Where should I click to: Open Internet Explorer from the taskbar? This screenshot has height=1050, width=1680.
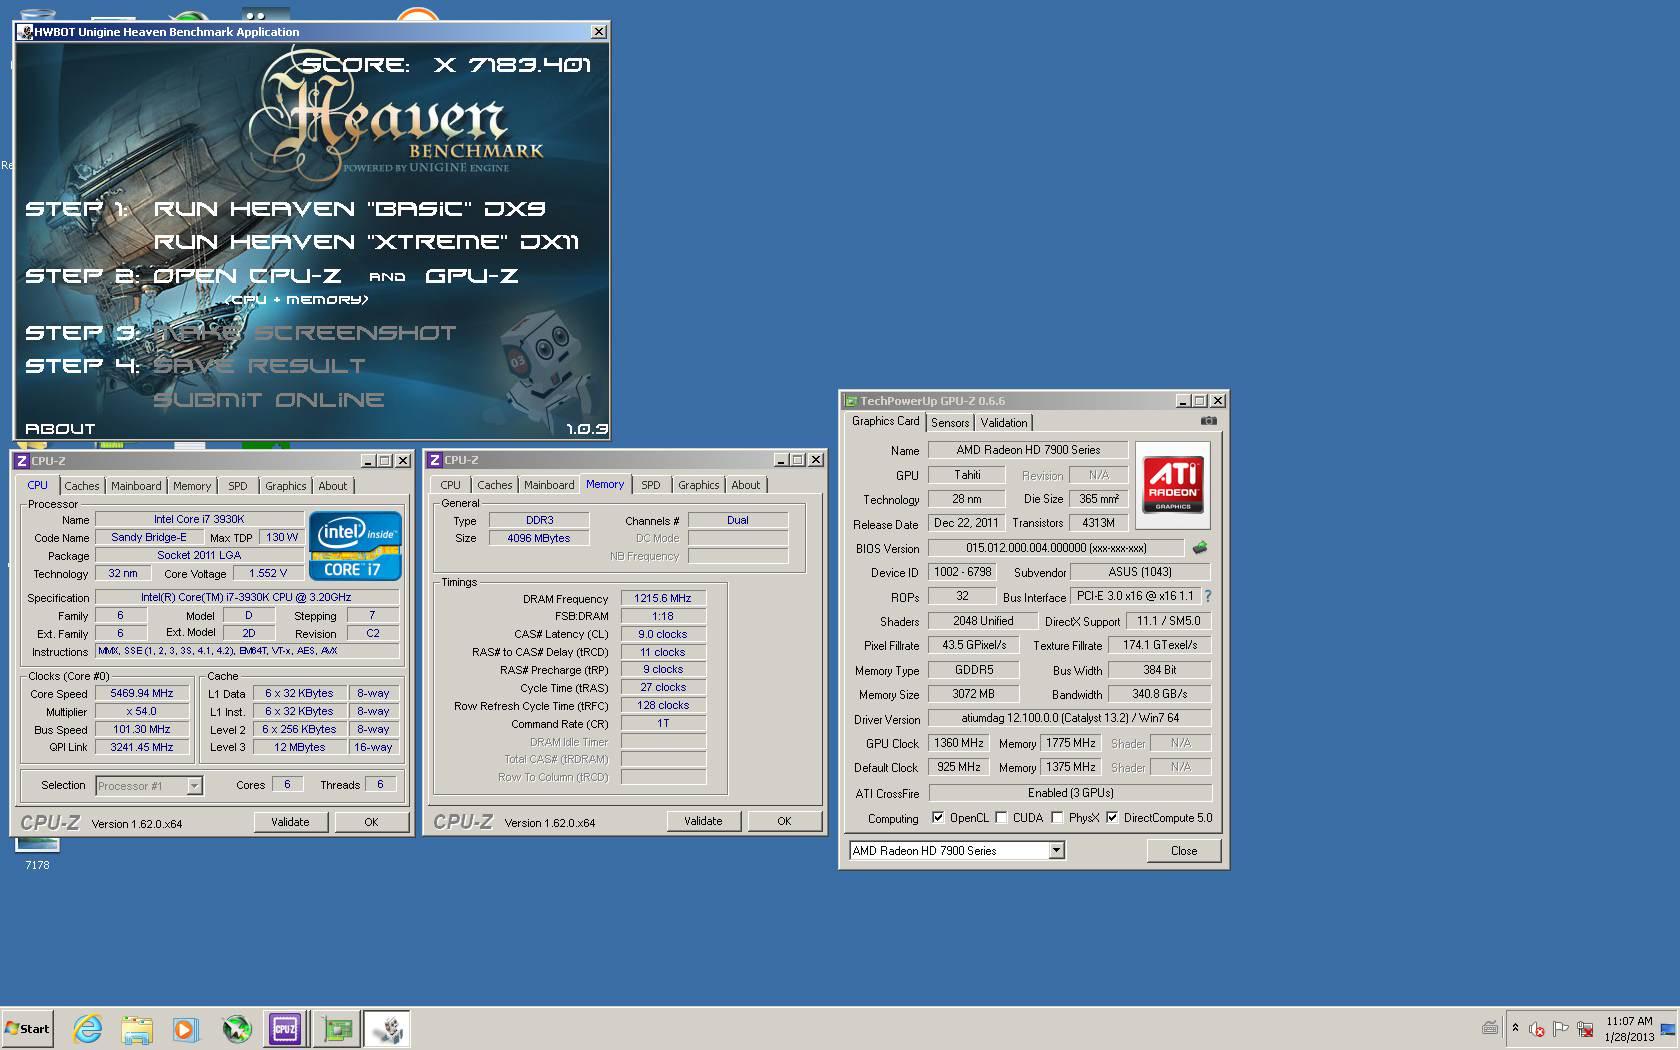tap(87, 1028)
